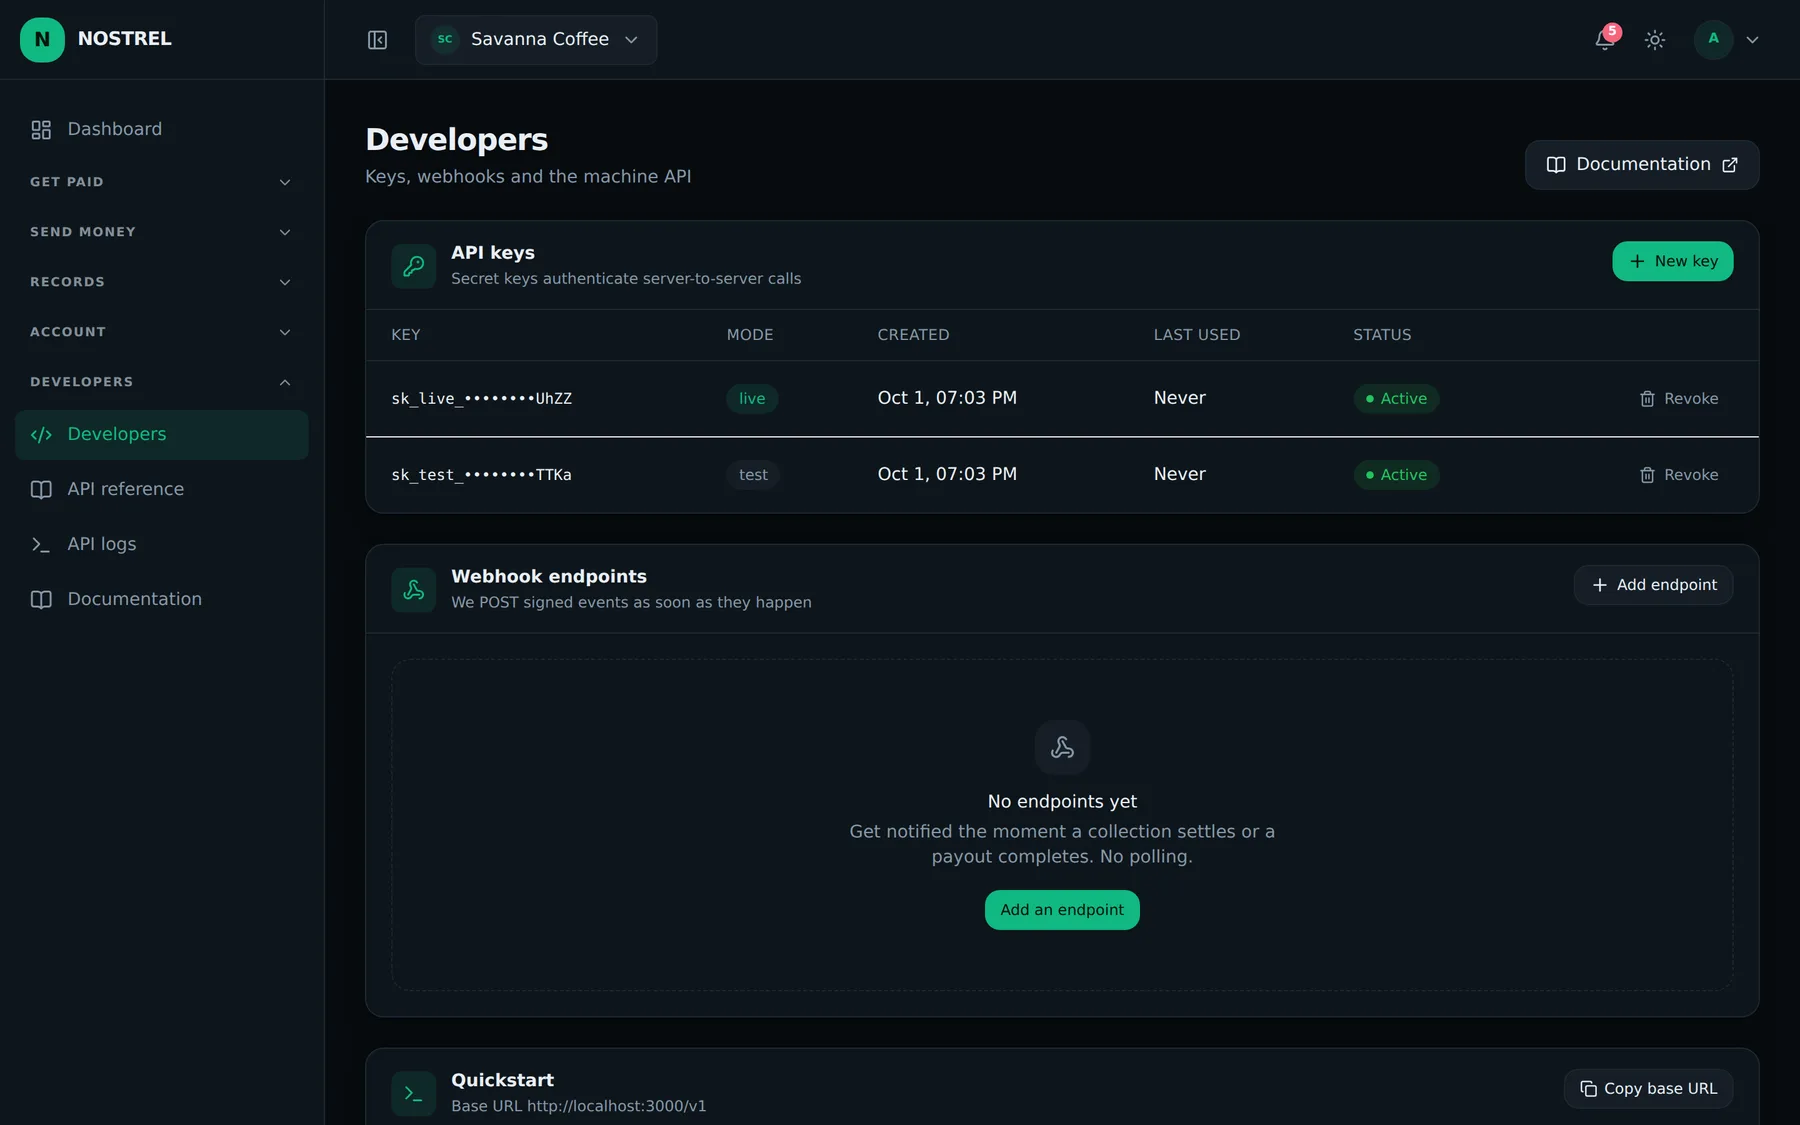
Task: Click the green Add an endpoint button
Action: point(1062,910)
